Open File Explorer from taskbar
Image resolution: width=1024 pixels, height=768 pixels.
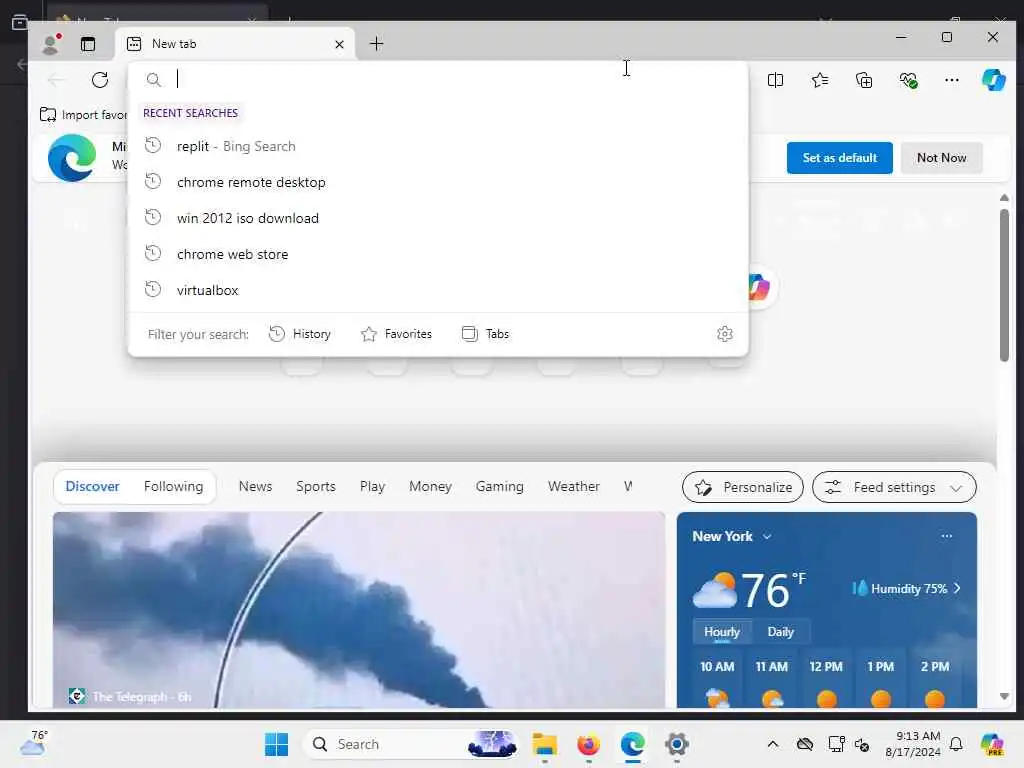(x=544, y=744)
